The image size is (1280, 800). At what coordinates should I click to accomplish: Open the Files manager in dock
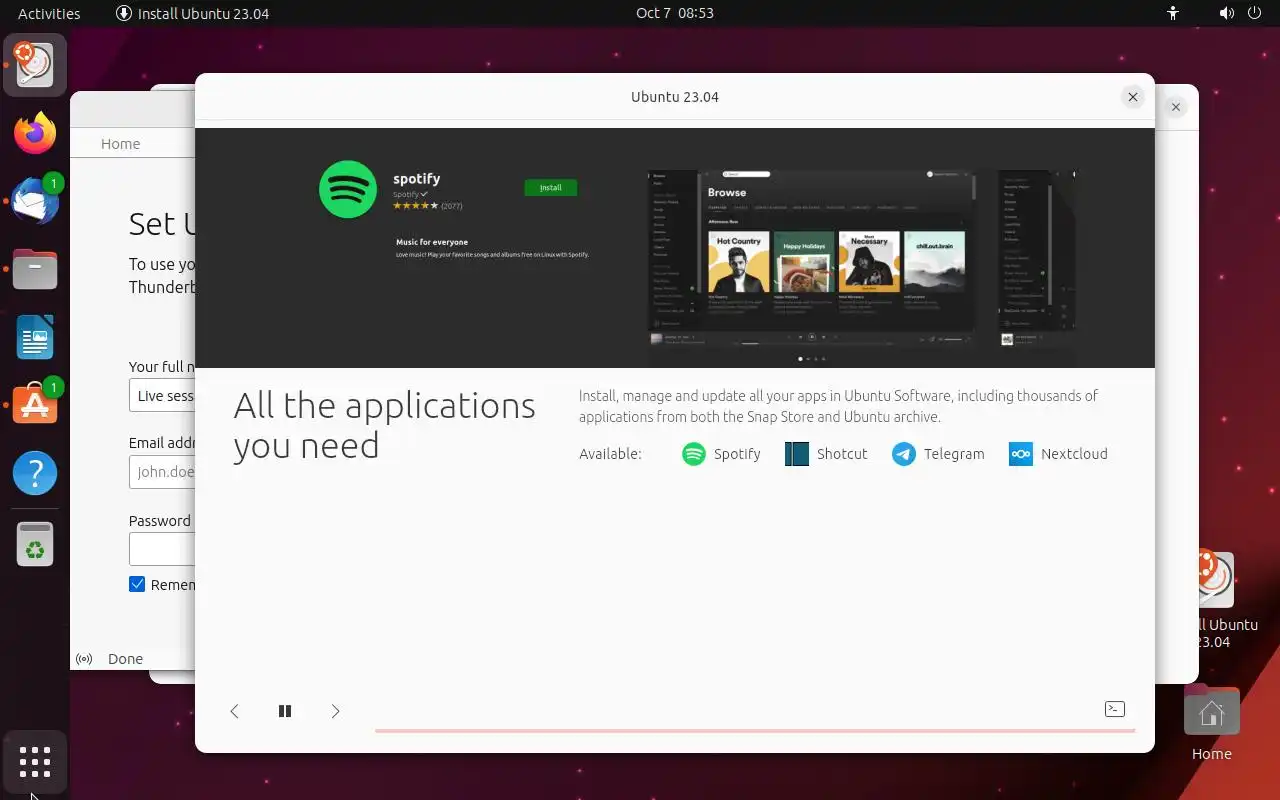coord(35,269)
